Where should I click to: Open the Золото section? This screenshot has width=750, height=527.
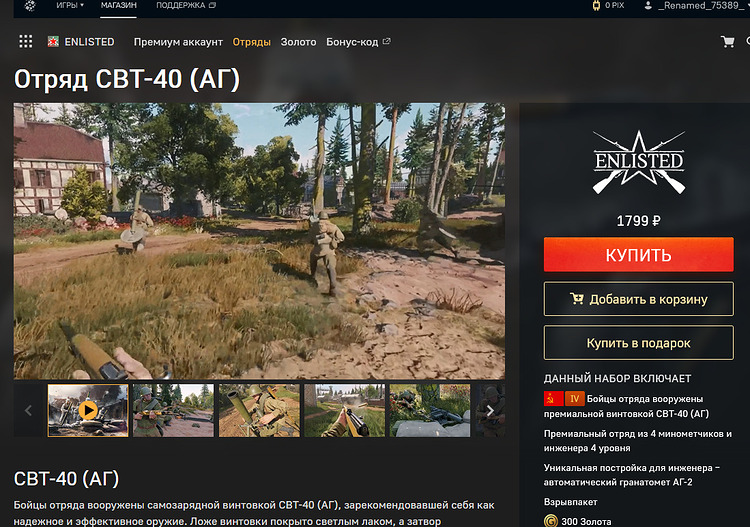(x=298, y=42)
